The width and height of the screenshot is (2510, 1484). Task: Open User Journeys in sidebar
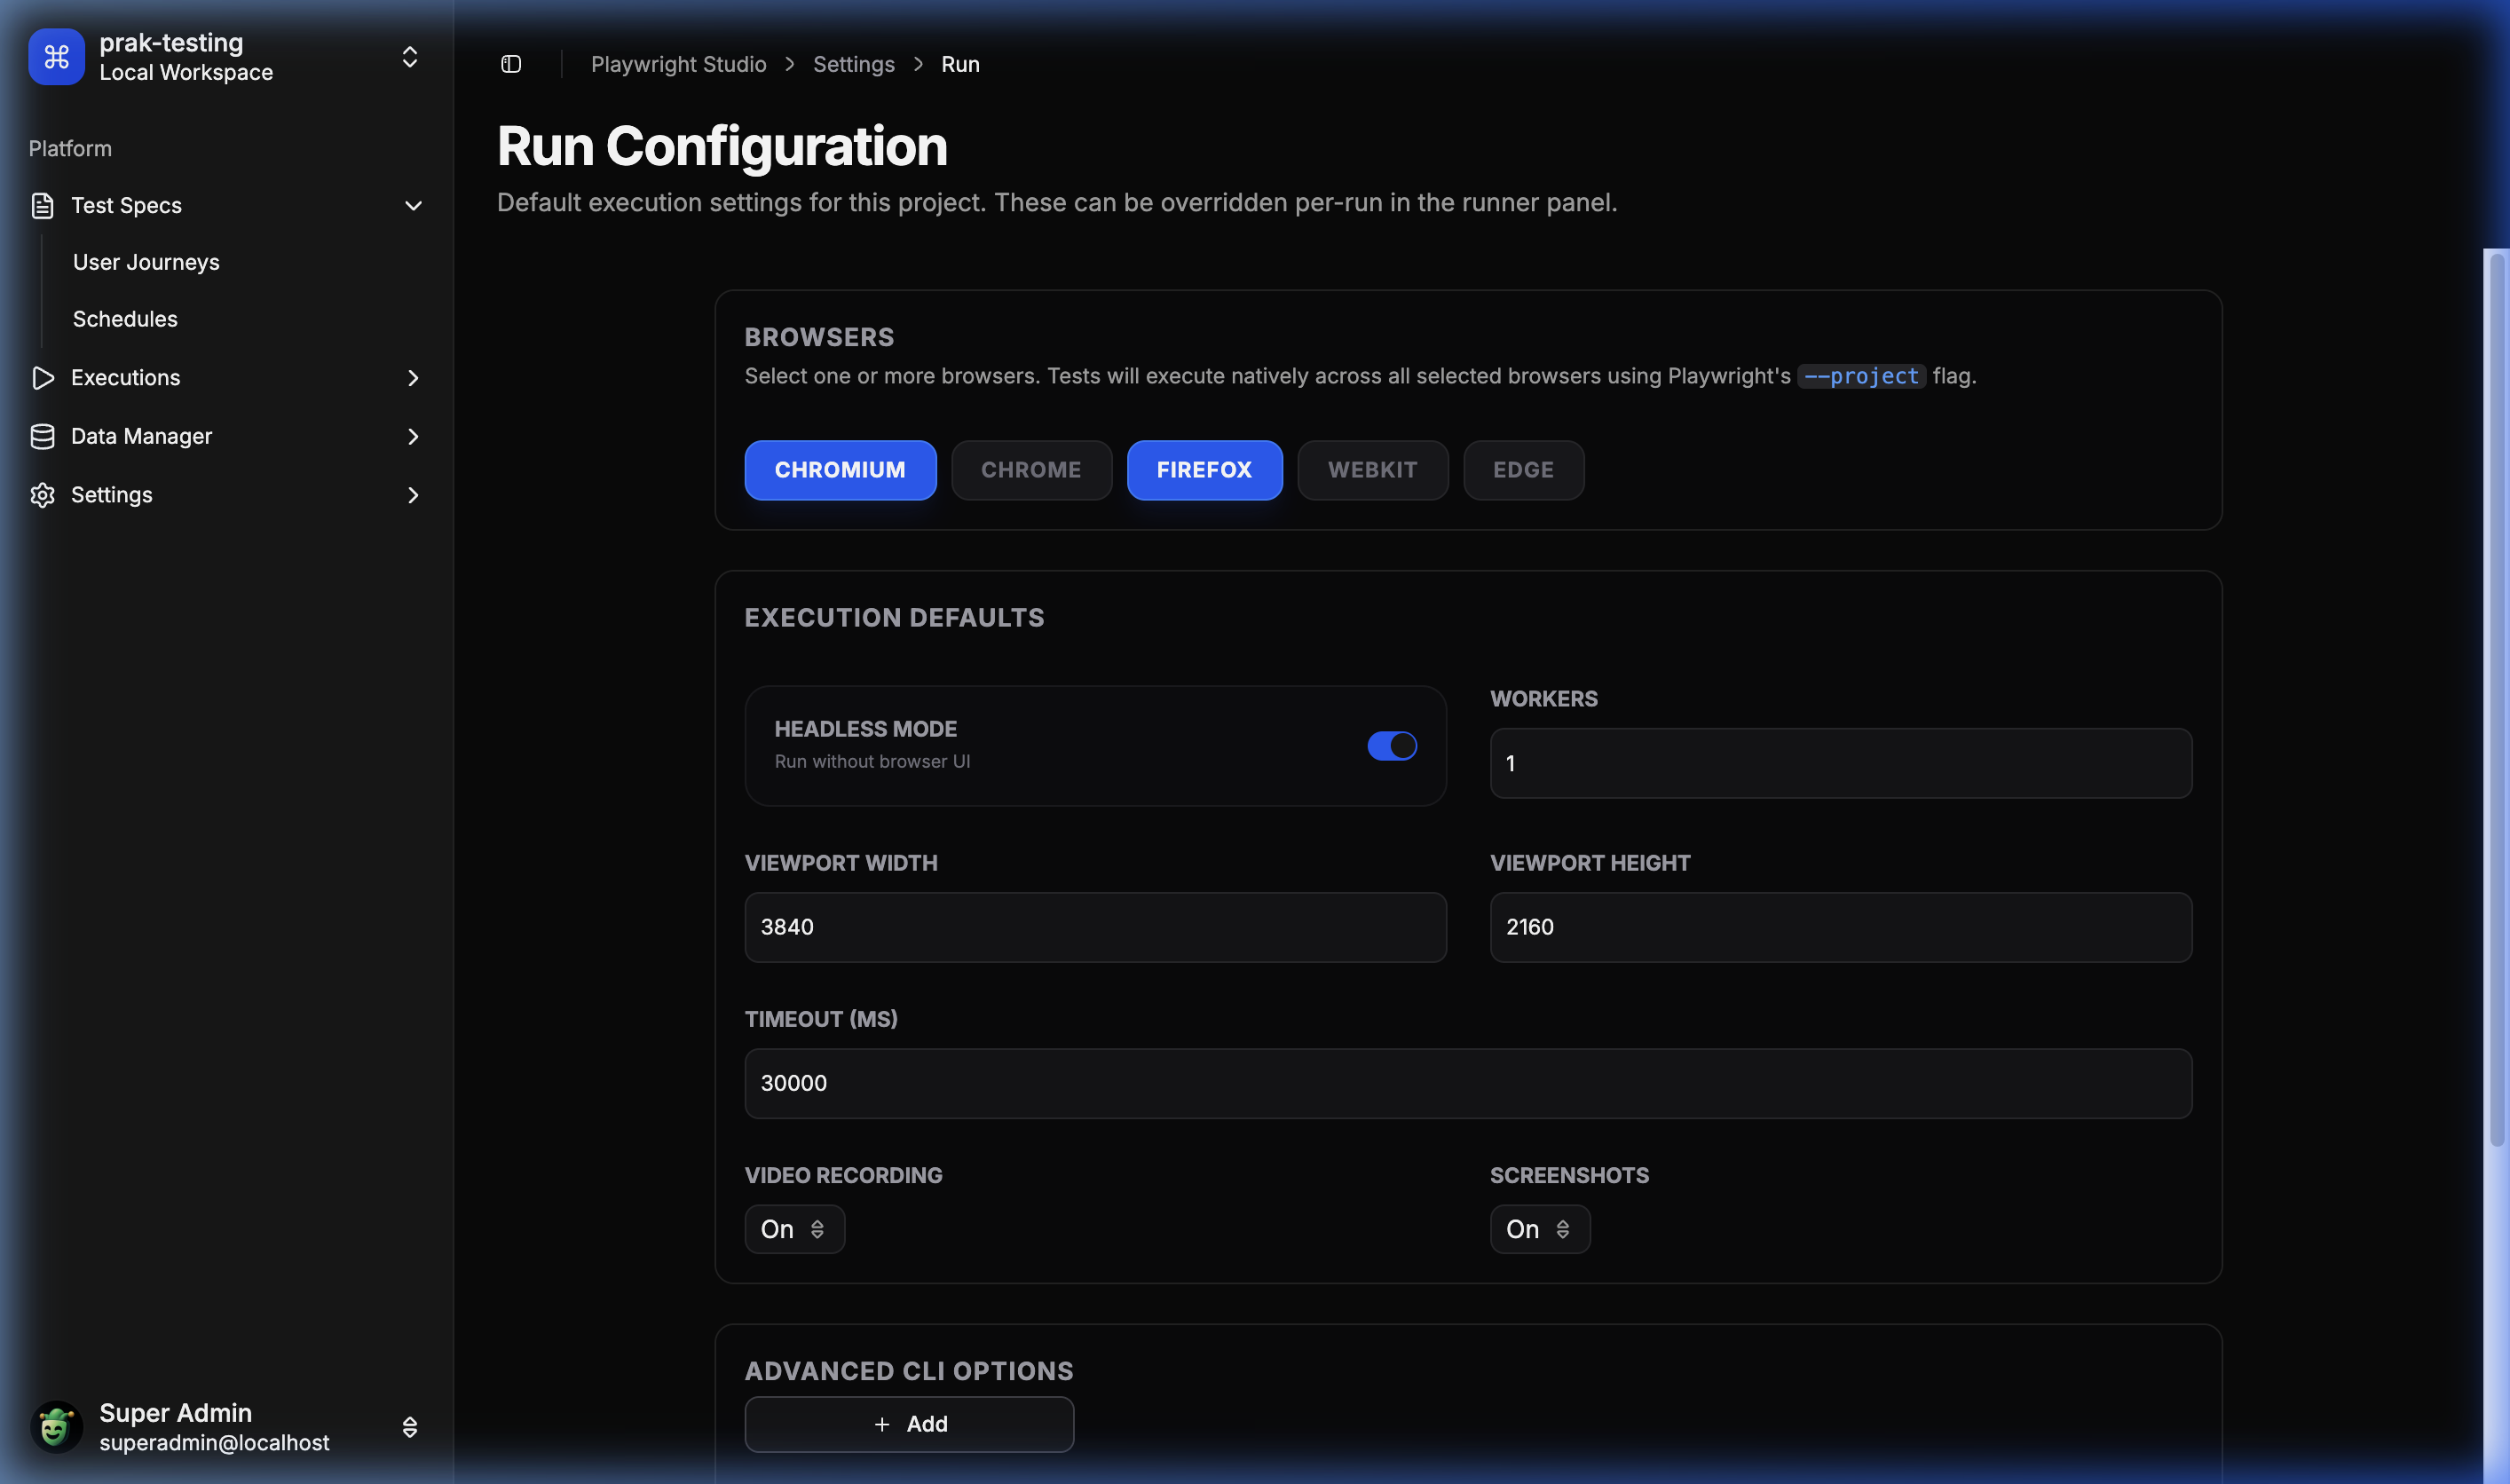click(146, 262)
